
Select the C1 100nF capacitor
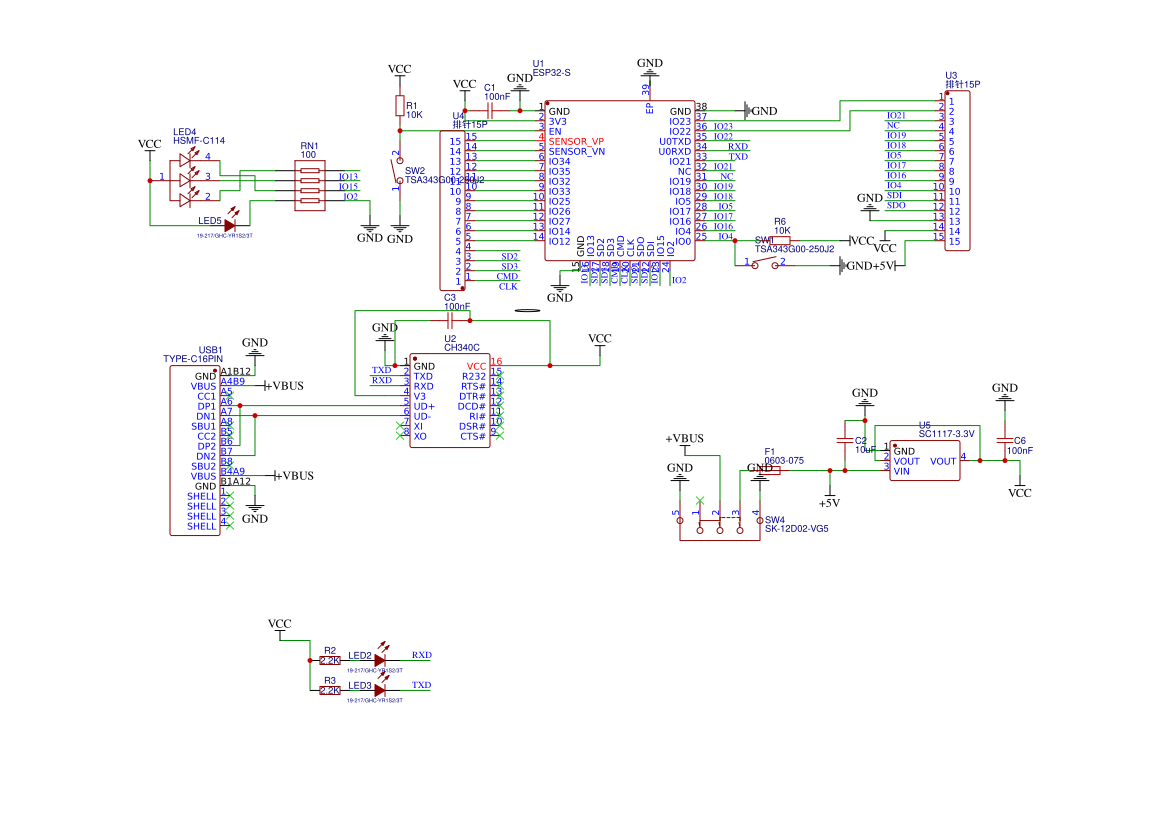click(490, 110)
